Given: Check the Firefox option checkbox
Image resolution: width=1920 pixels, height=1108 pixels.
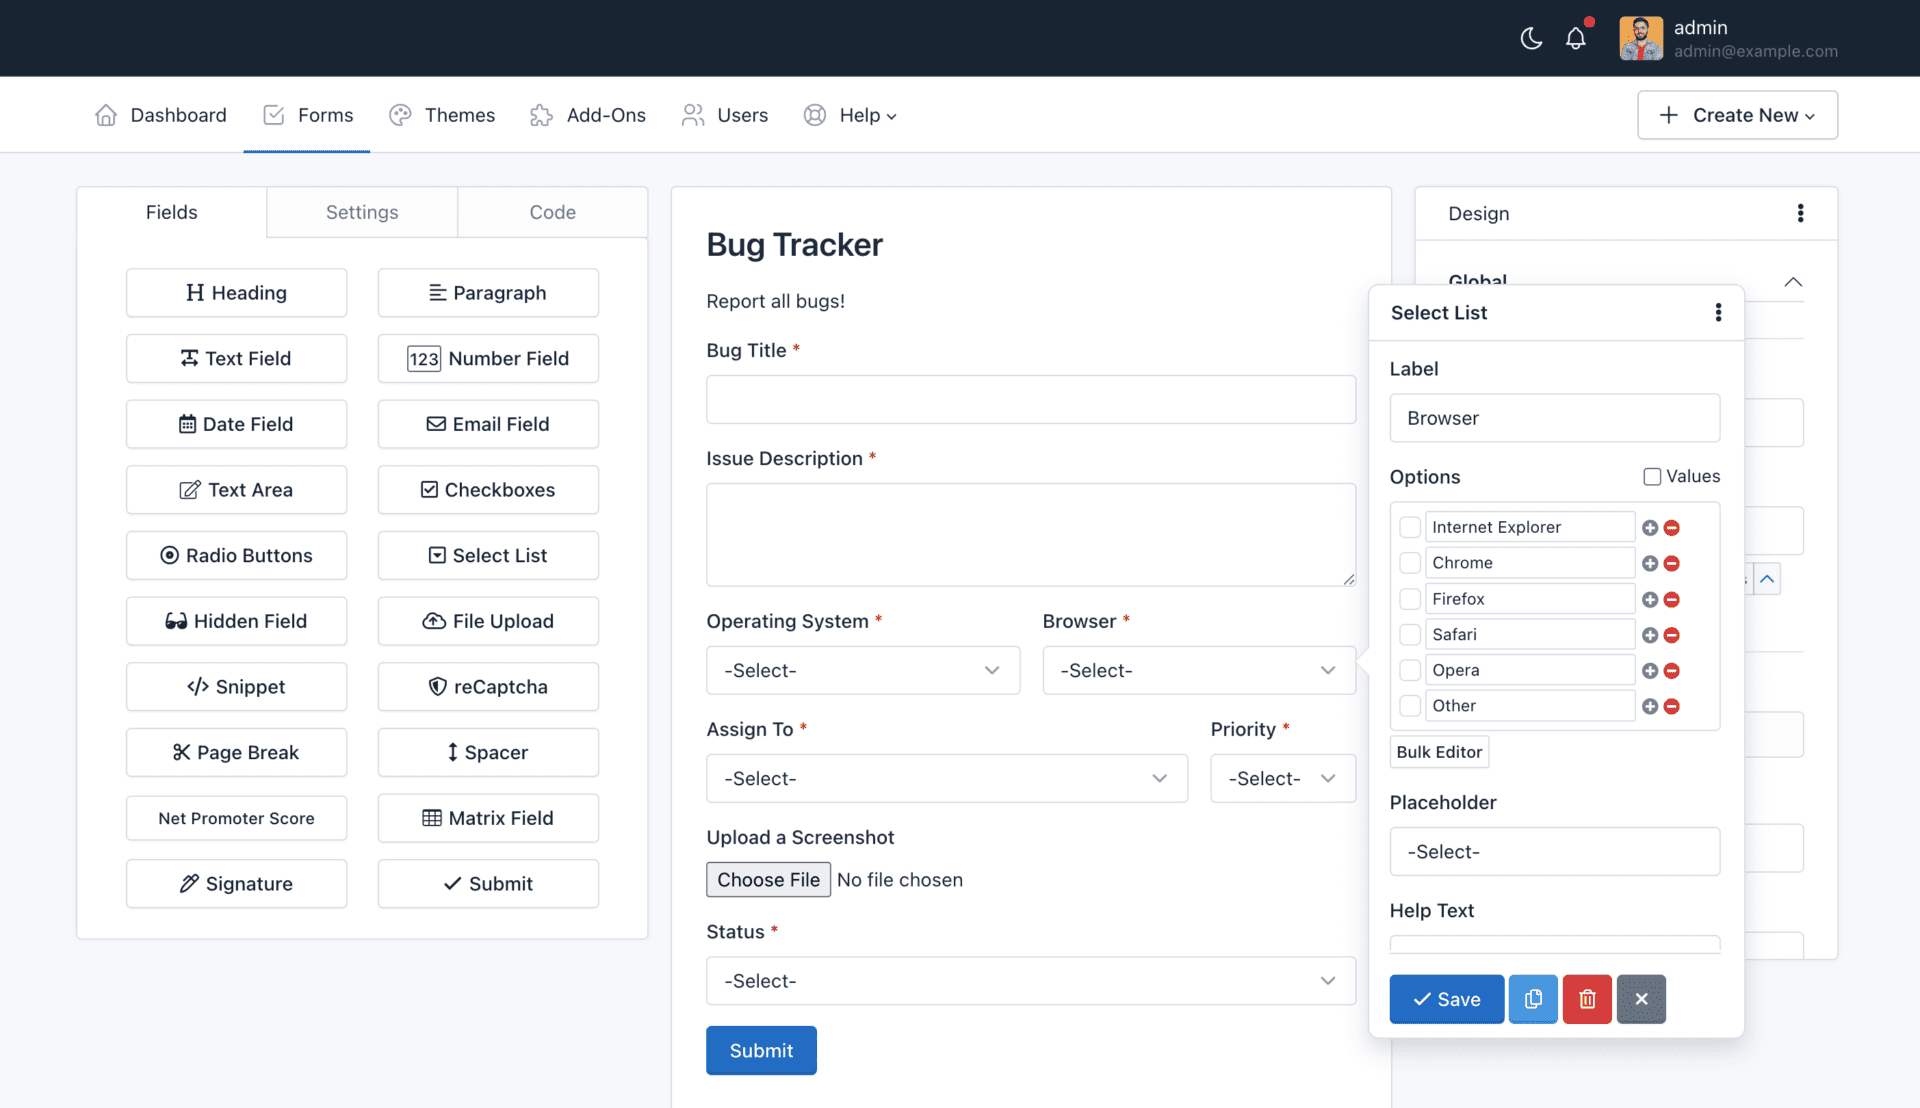Looking at the screenshot, I should pyautogui.click(x=1410, y=599).
